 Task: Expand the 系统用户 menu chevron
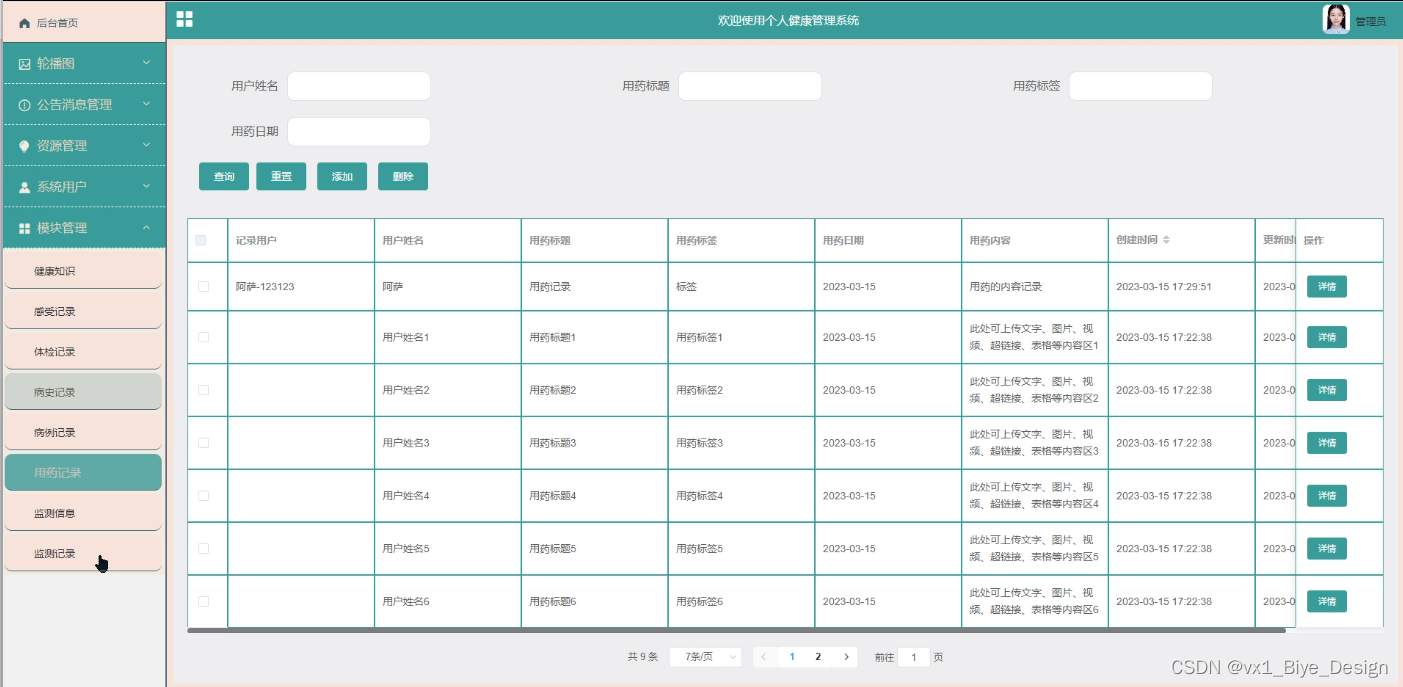(146, 185)
